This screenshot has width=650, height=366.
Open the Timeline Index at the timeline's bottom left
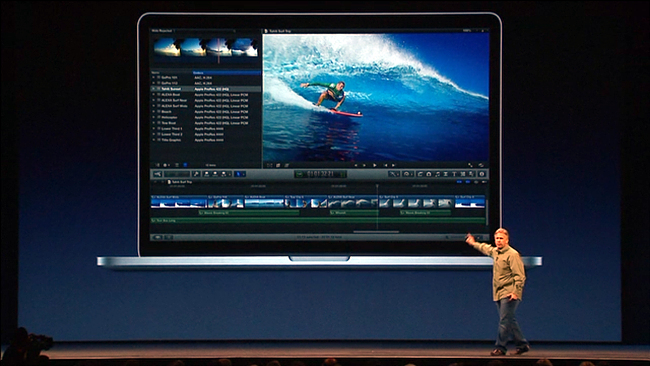click(x=158, y=237)
